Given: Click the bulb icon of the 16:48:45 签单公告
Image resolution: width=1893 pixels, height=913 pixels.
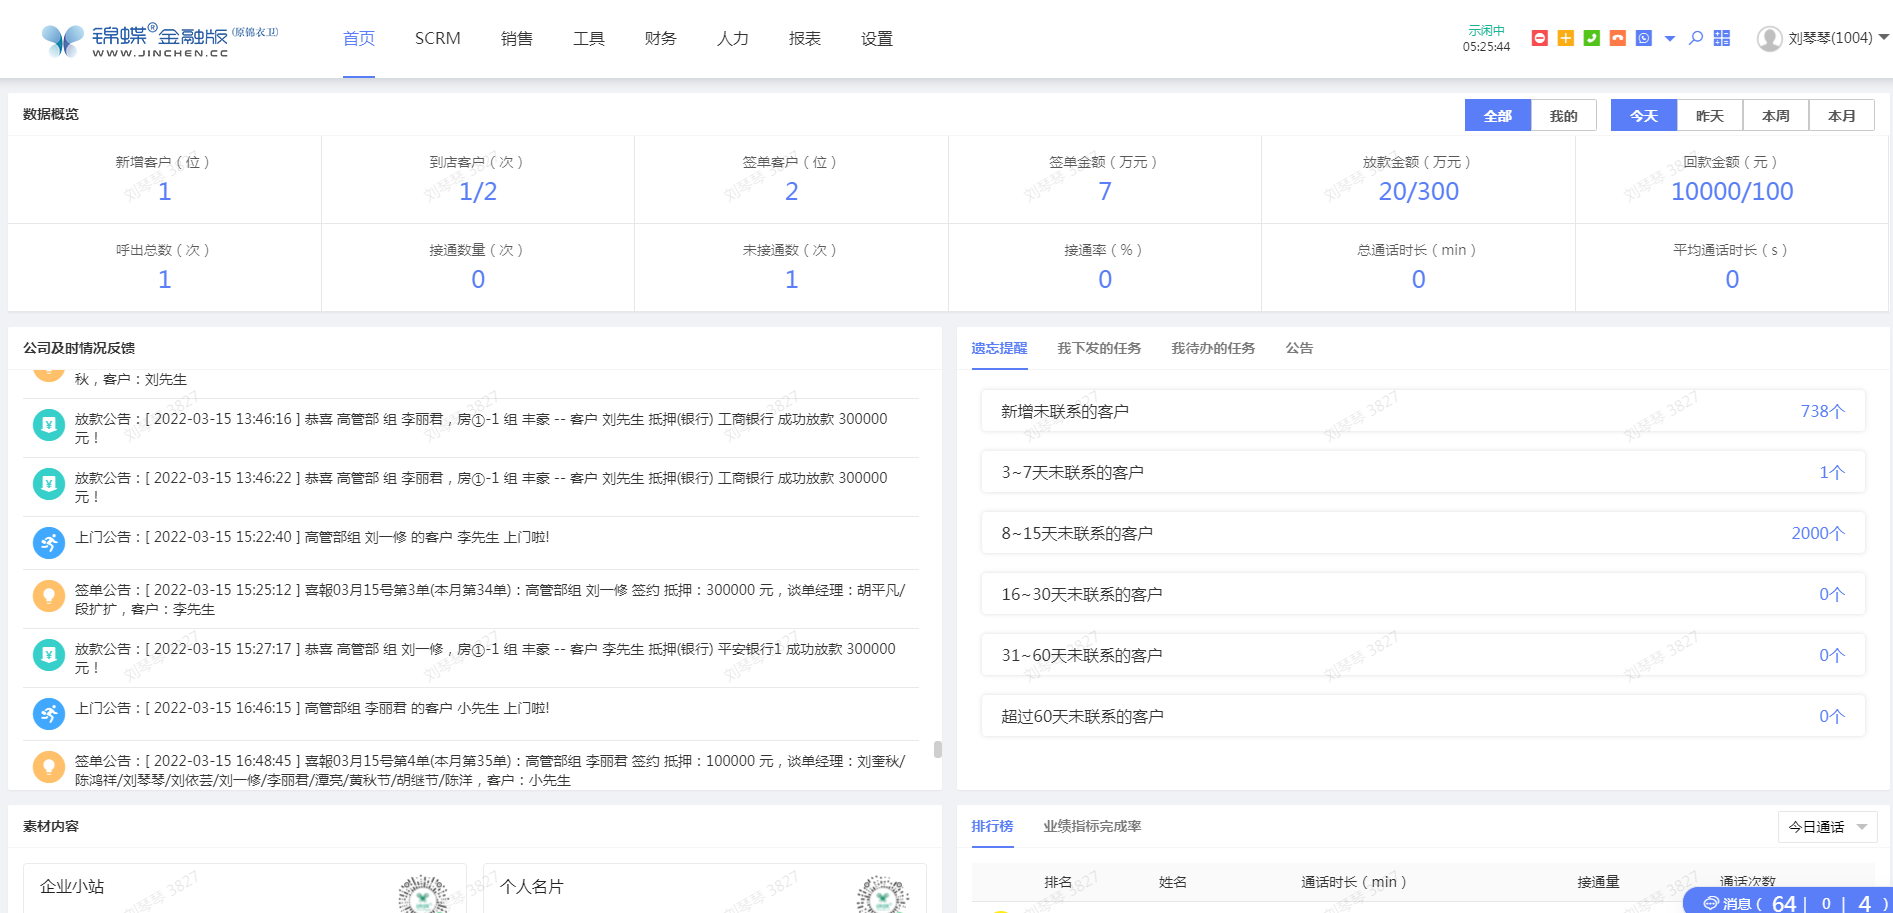Looking at the screenshot, I should click(48, 767).
